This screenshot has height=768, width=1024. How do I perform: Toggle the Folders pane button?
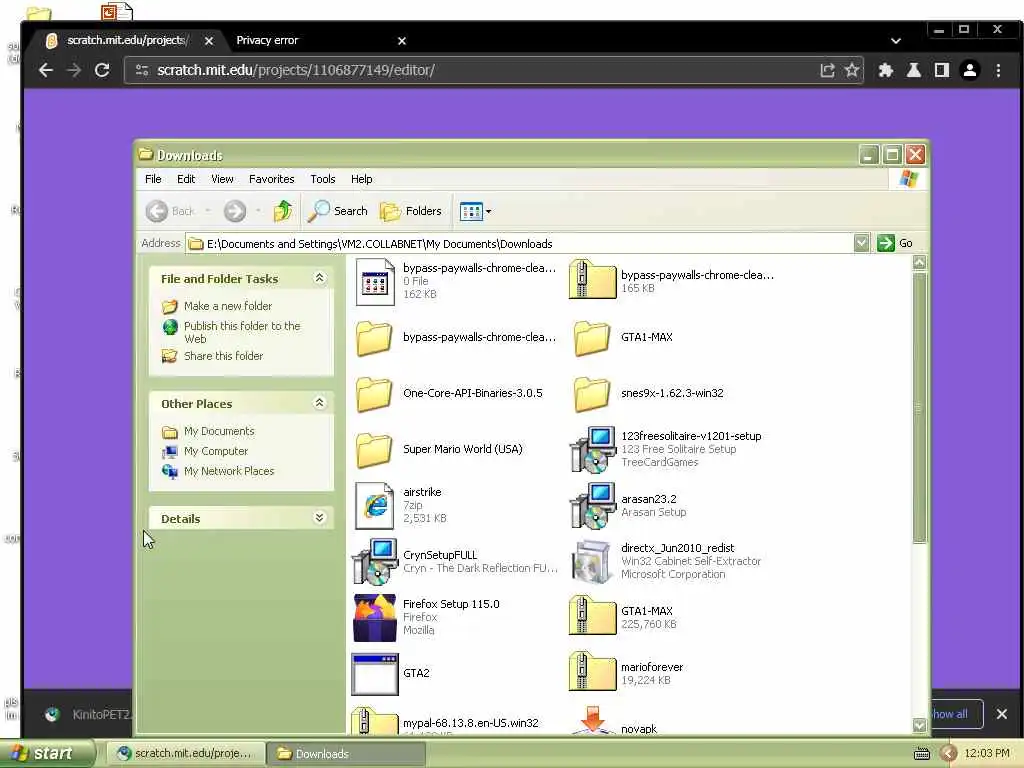(411, 211)
